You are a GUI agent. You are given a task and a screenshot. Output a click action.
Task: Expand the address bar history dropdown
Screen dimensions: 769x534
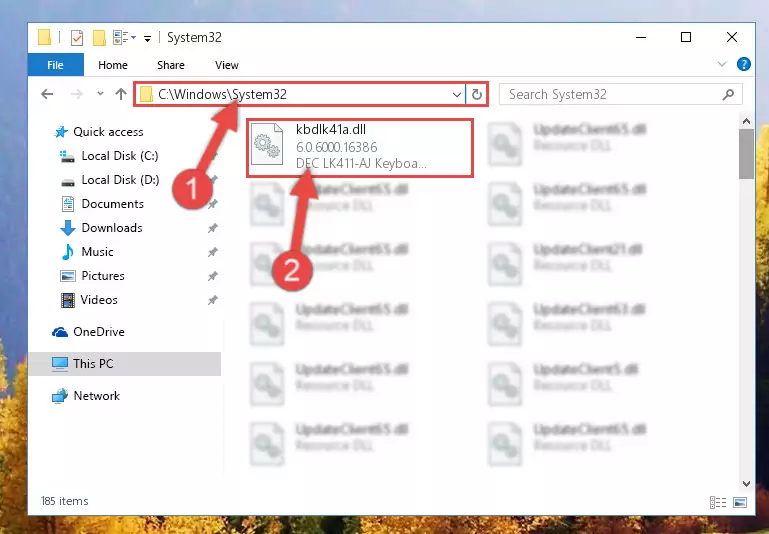tap(457, 94)
